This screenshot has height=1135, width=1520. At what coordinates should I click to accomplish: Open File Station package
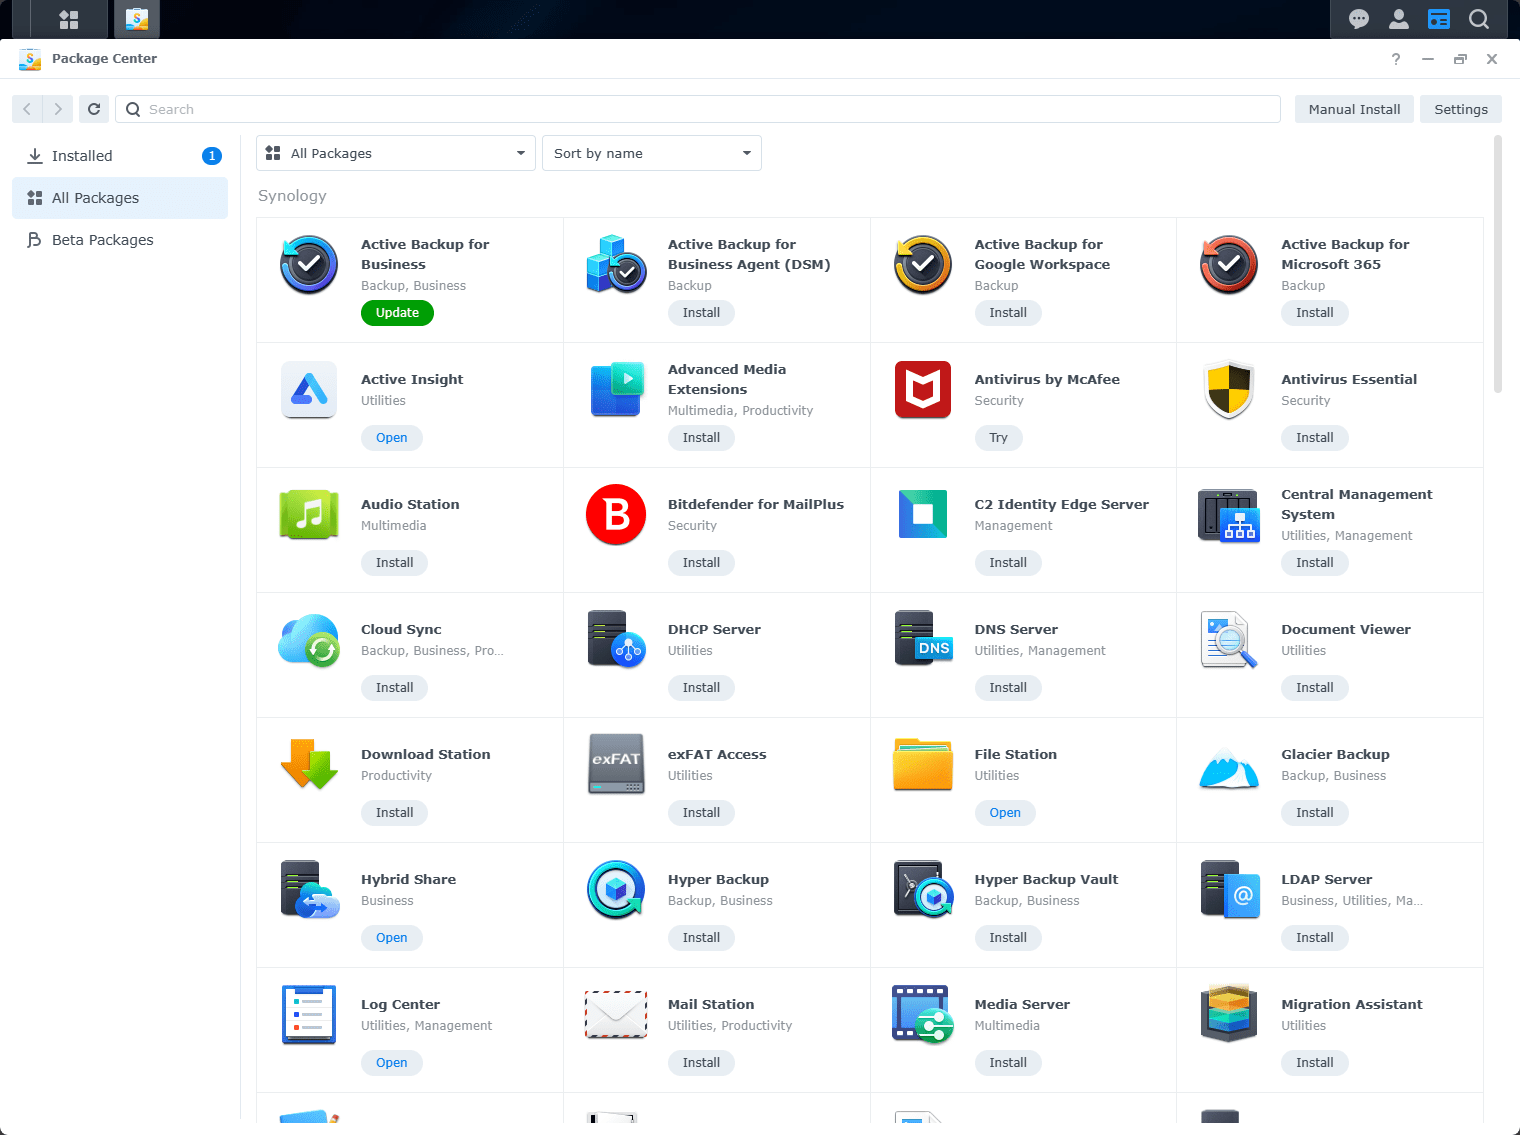coord(1005,813)
